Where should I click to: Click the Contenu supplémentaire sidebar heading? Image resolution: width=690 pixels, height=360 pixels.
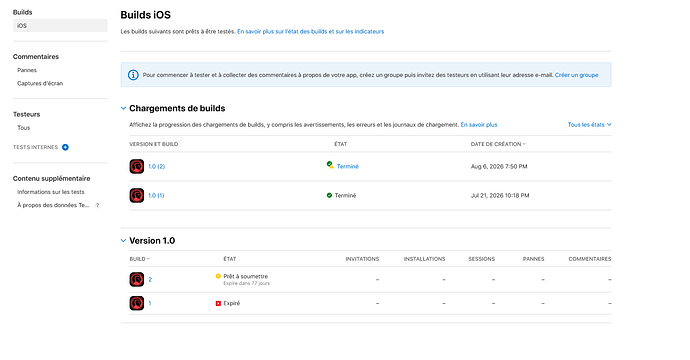tap(51, 178)
